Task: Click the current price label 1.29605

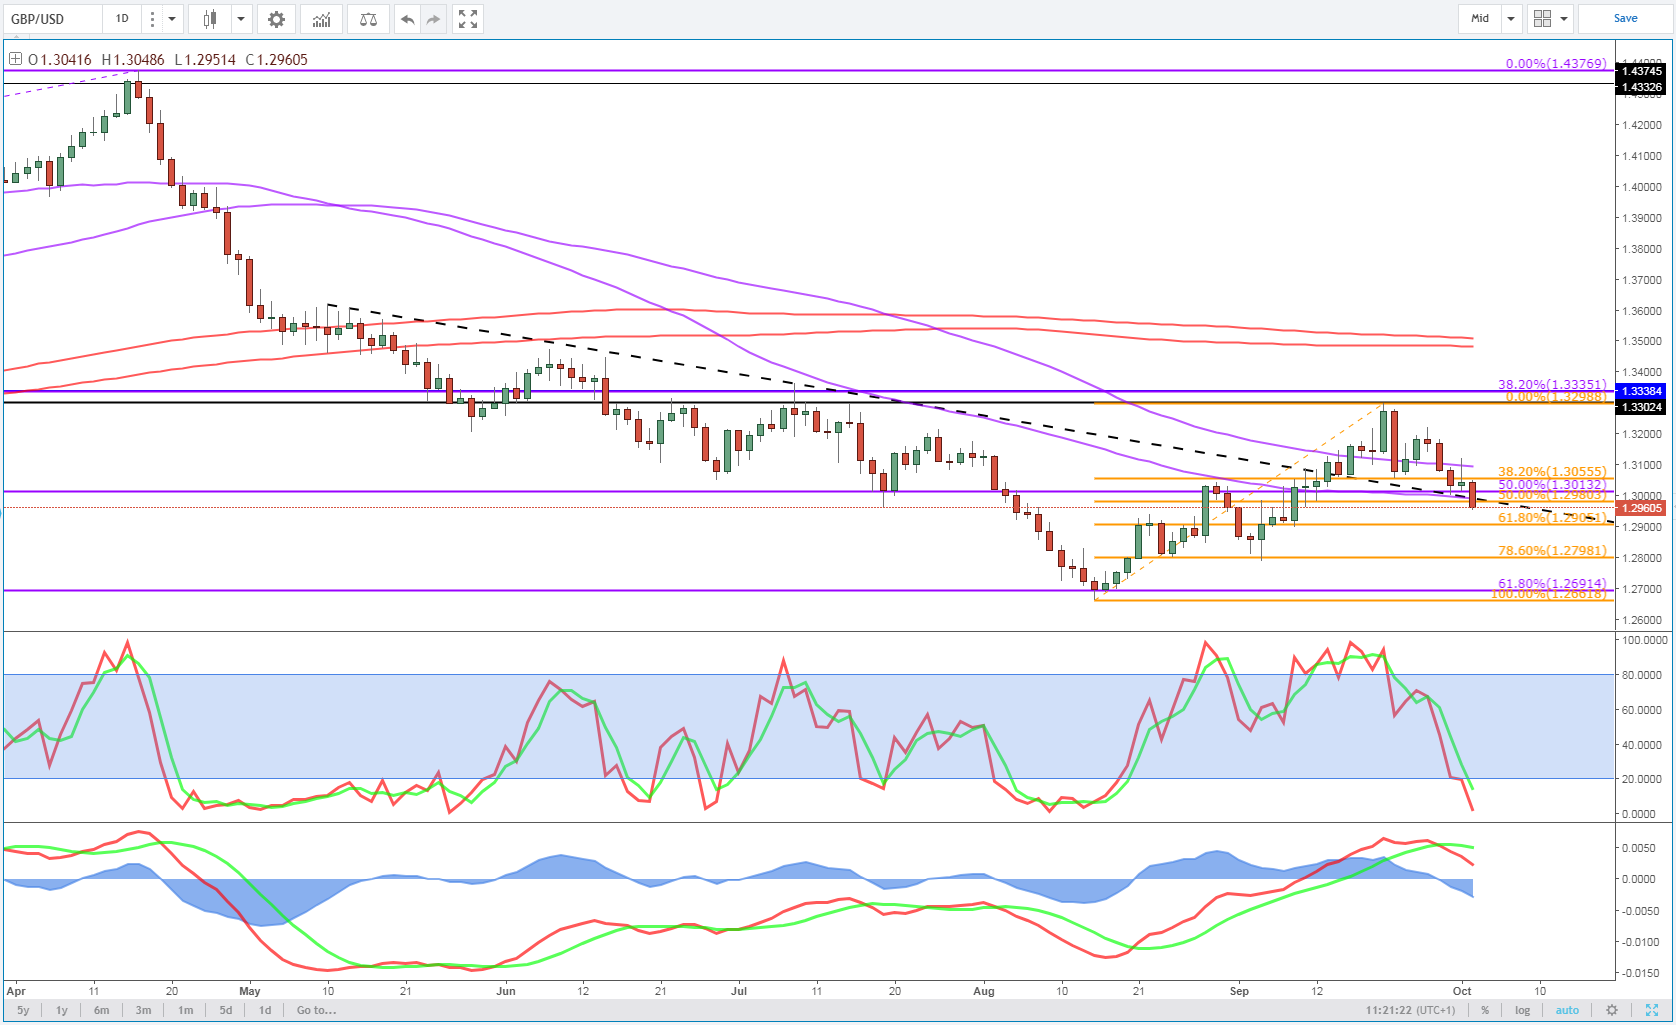Action: (1642, 508)
